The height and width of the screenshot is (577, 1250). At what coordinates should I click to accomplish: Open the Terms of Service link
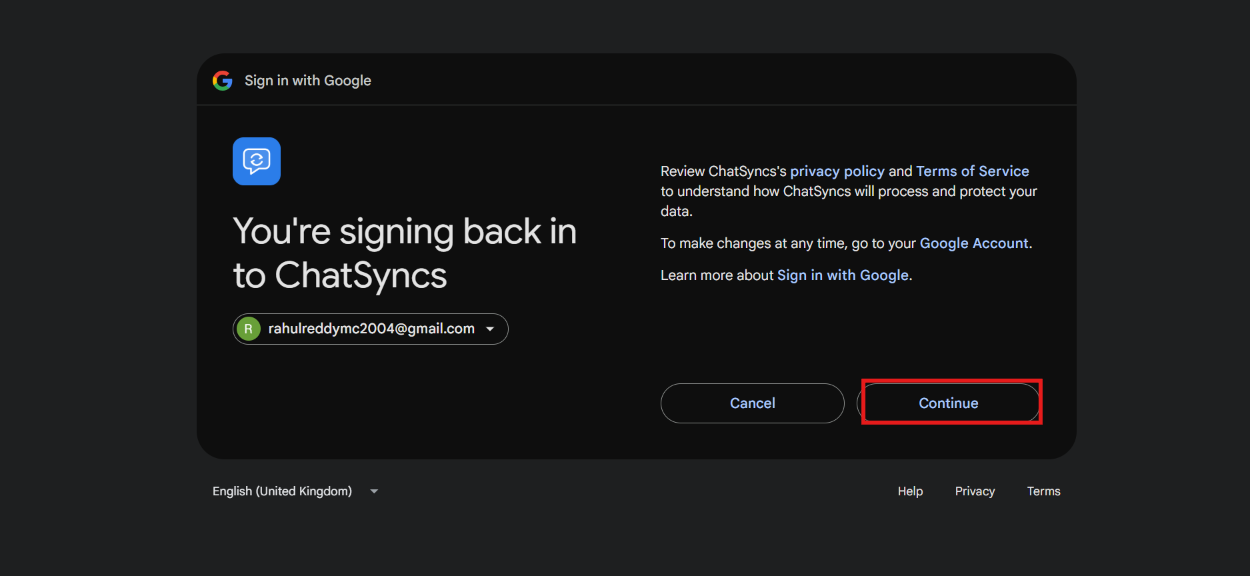tap(973, 171)
